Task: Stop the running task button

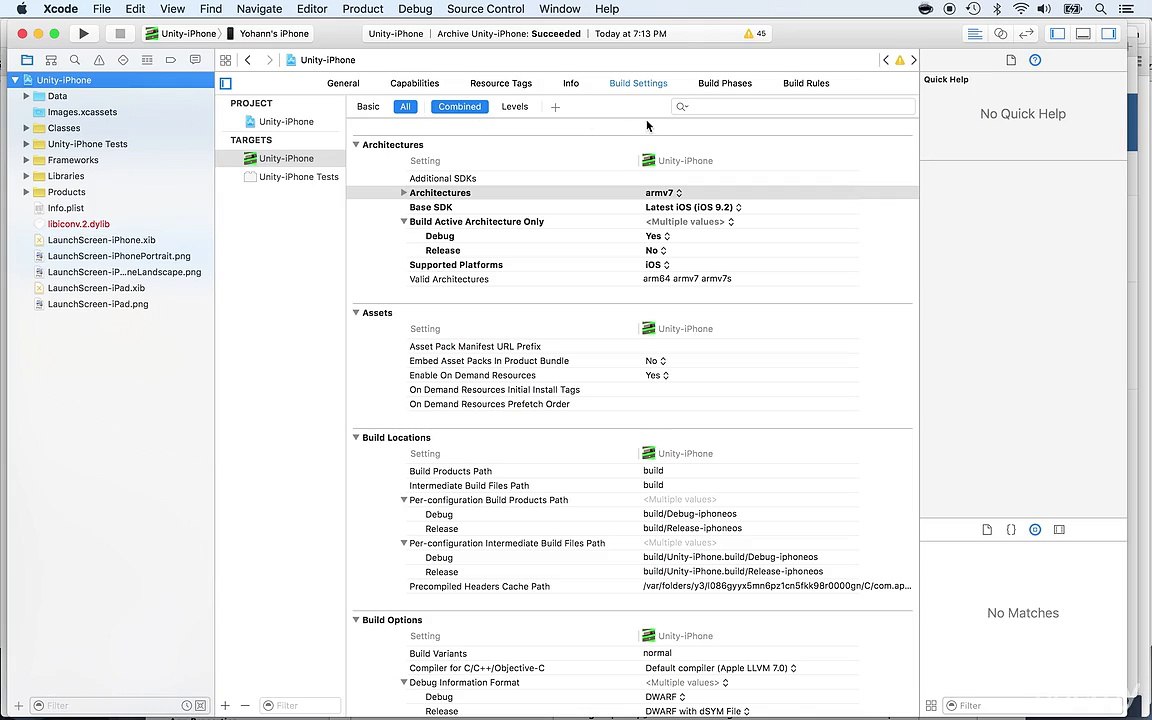Action: [x=120, y=33]
